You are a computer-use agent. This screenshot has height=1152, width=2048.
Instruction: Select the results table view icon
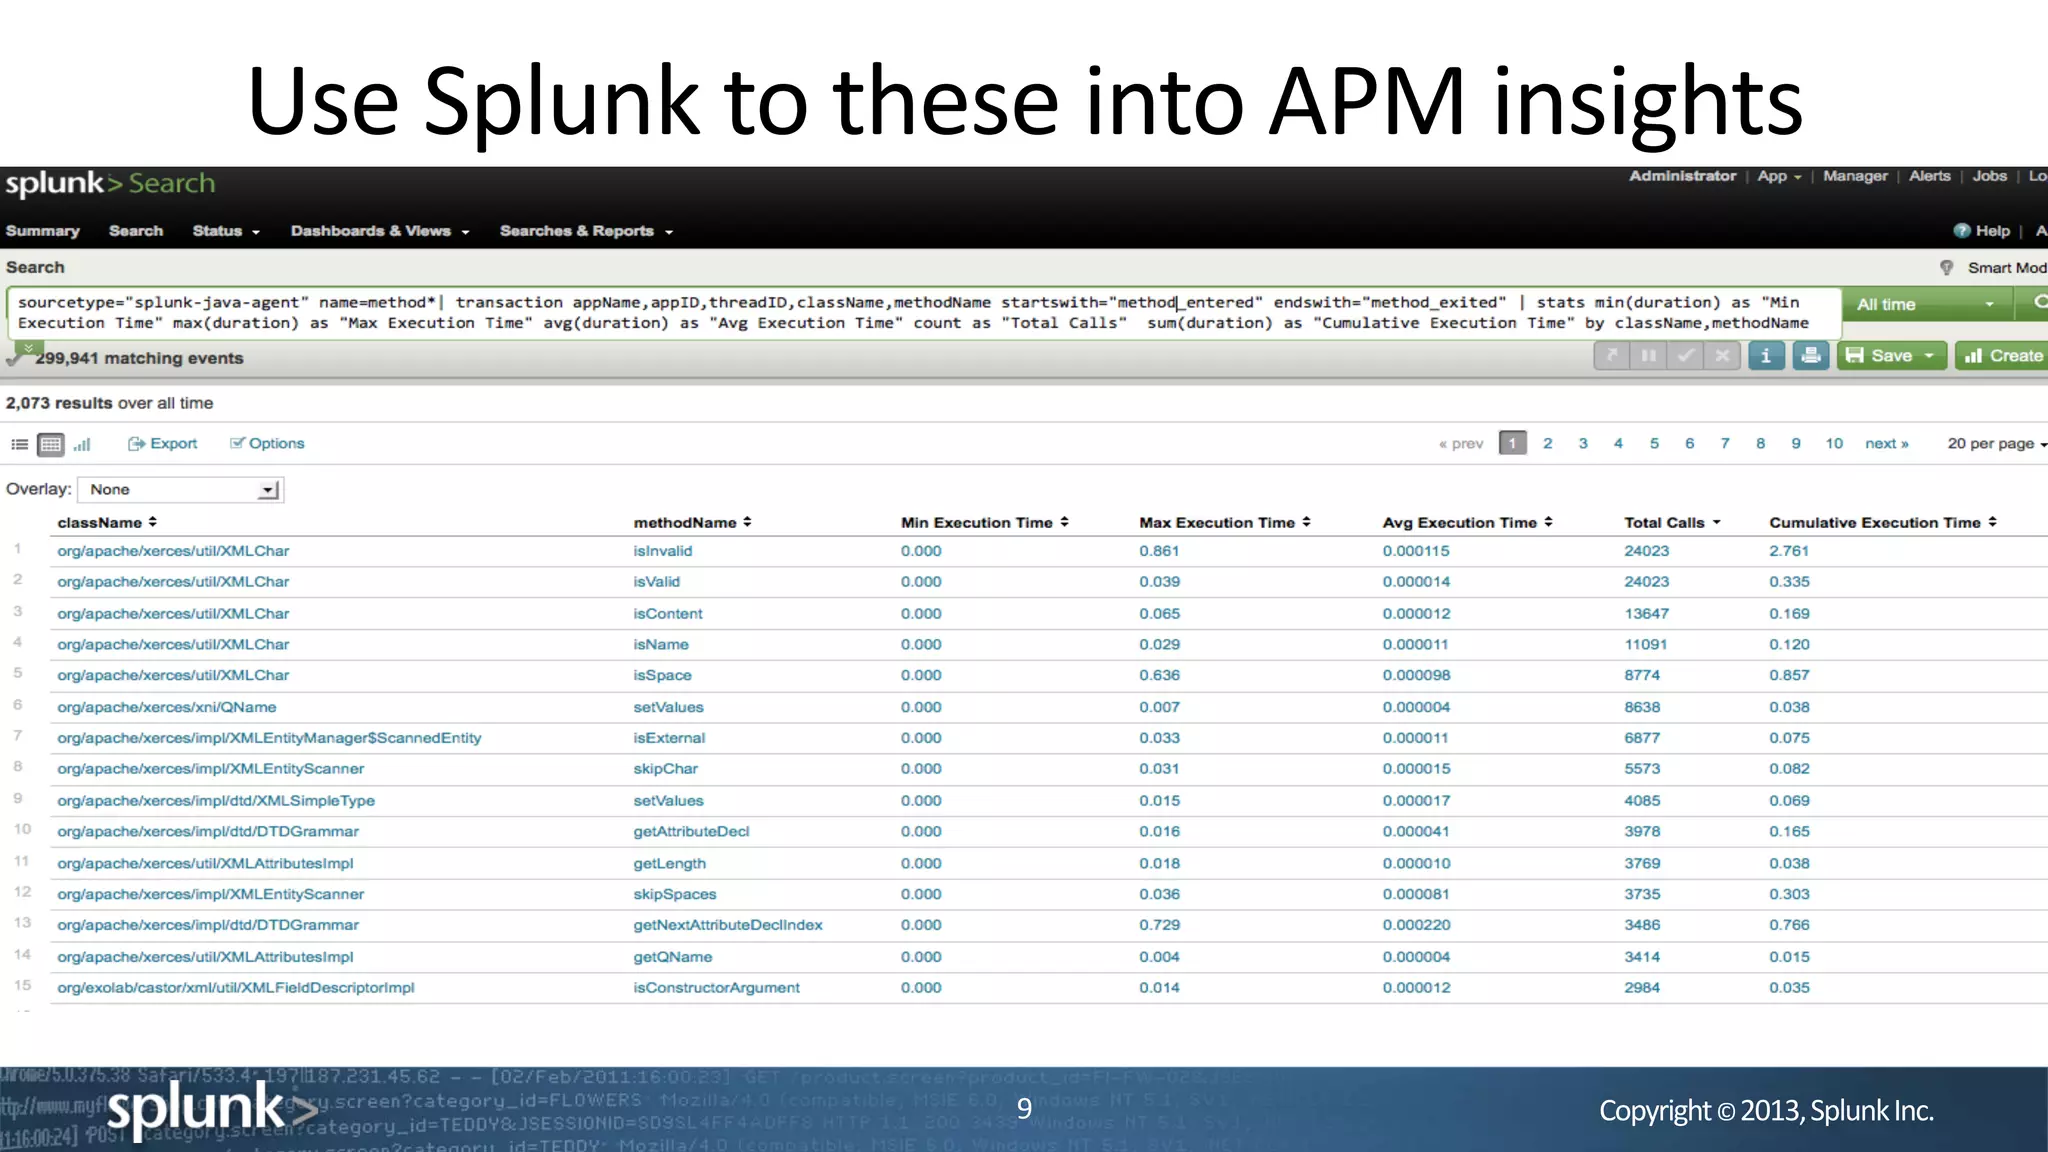[51, 444]
